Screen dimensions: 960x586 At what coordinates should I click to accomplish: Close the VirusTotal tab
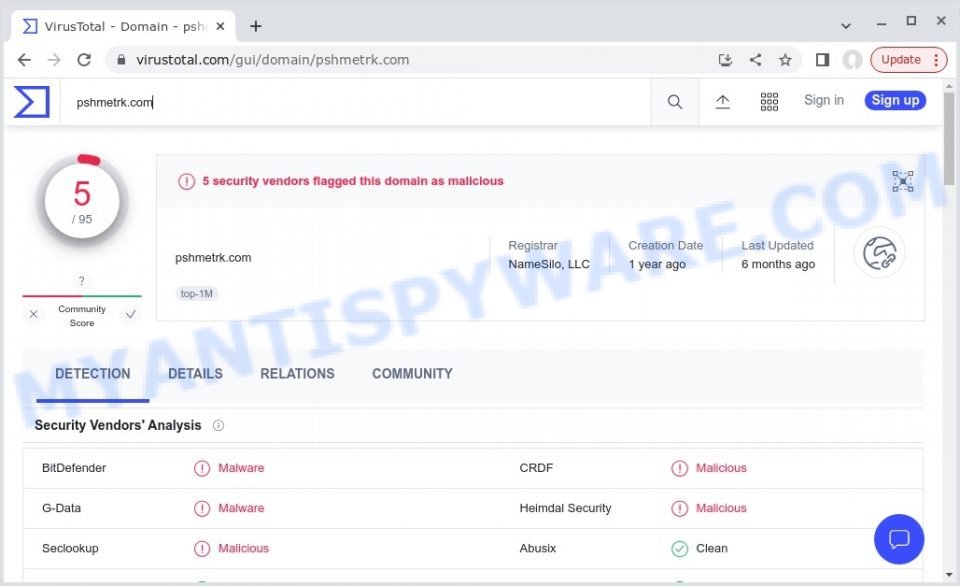pos(220,26)
